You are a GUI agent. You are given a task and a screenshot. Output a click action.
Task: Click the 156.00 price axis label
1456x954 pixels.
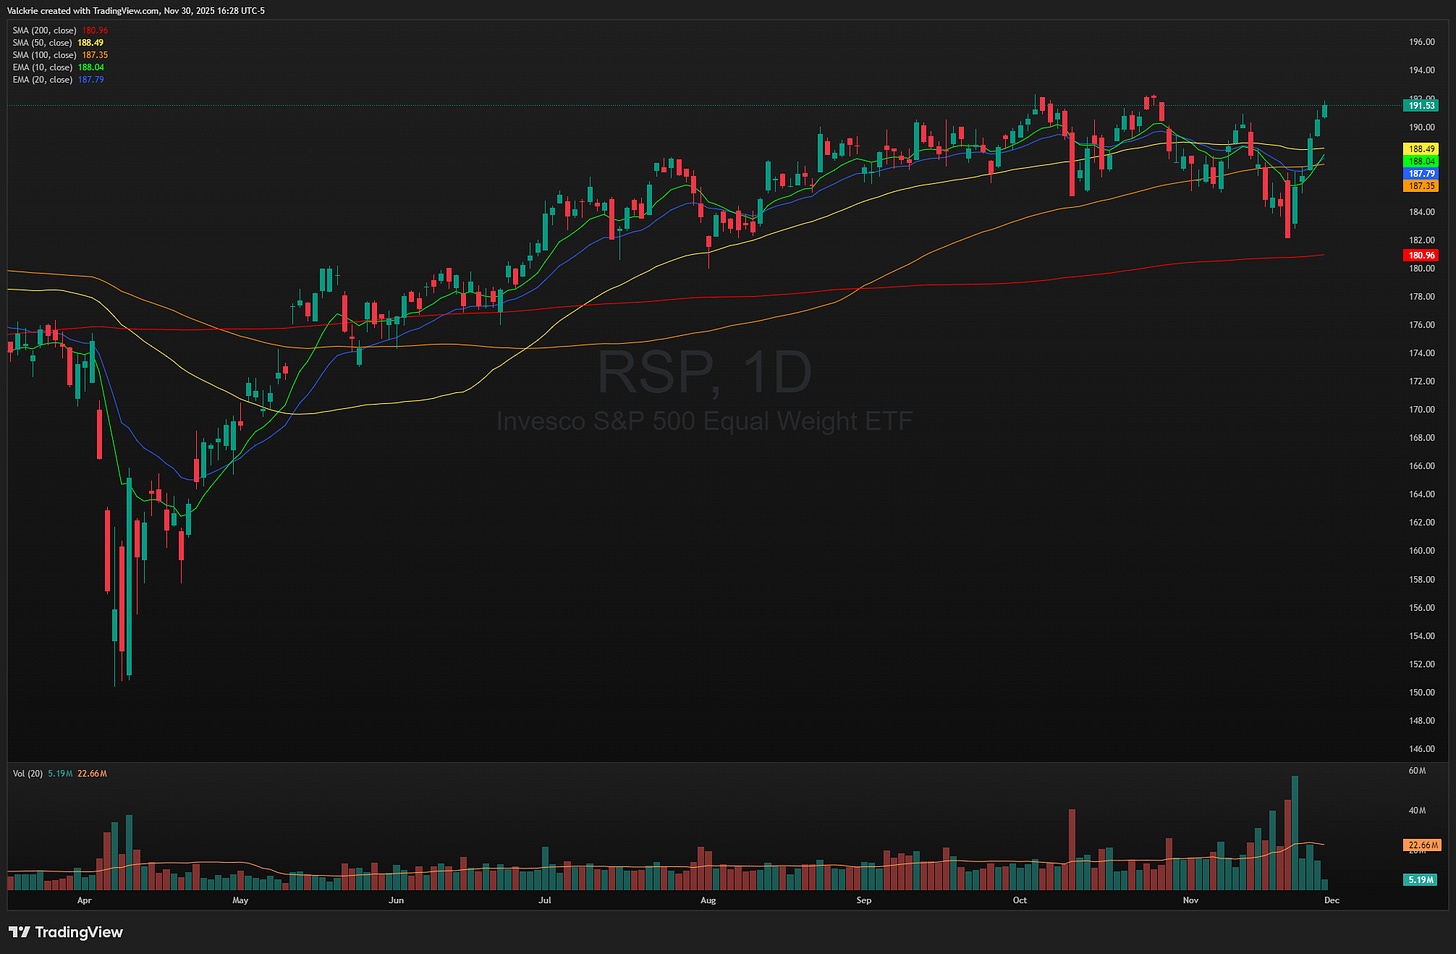pos(1422,608)
